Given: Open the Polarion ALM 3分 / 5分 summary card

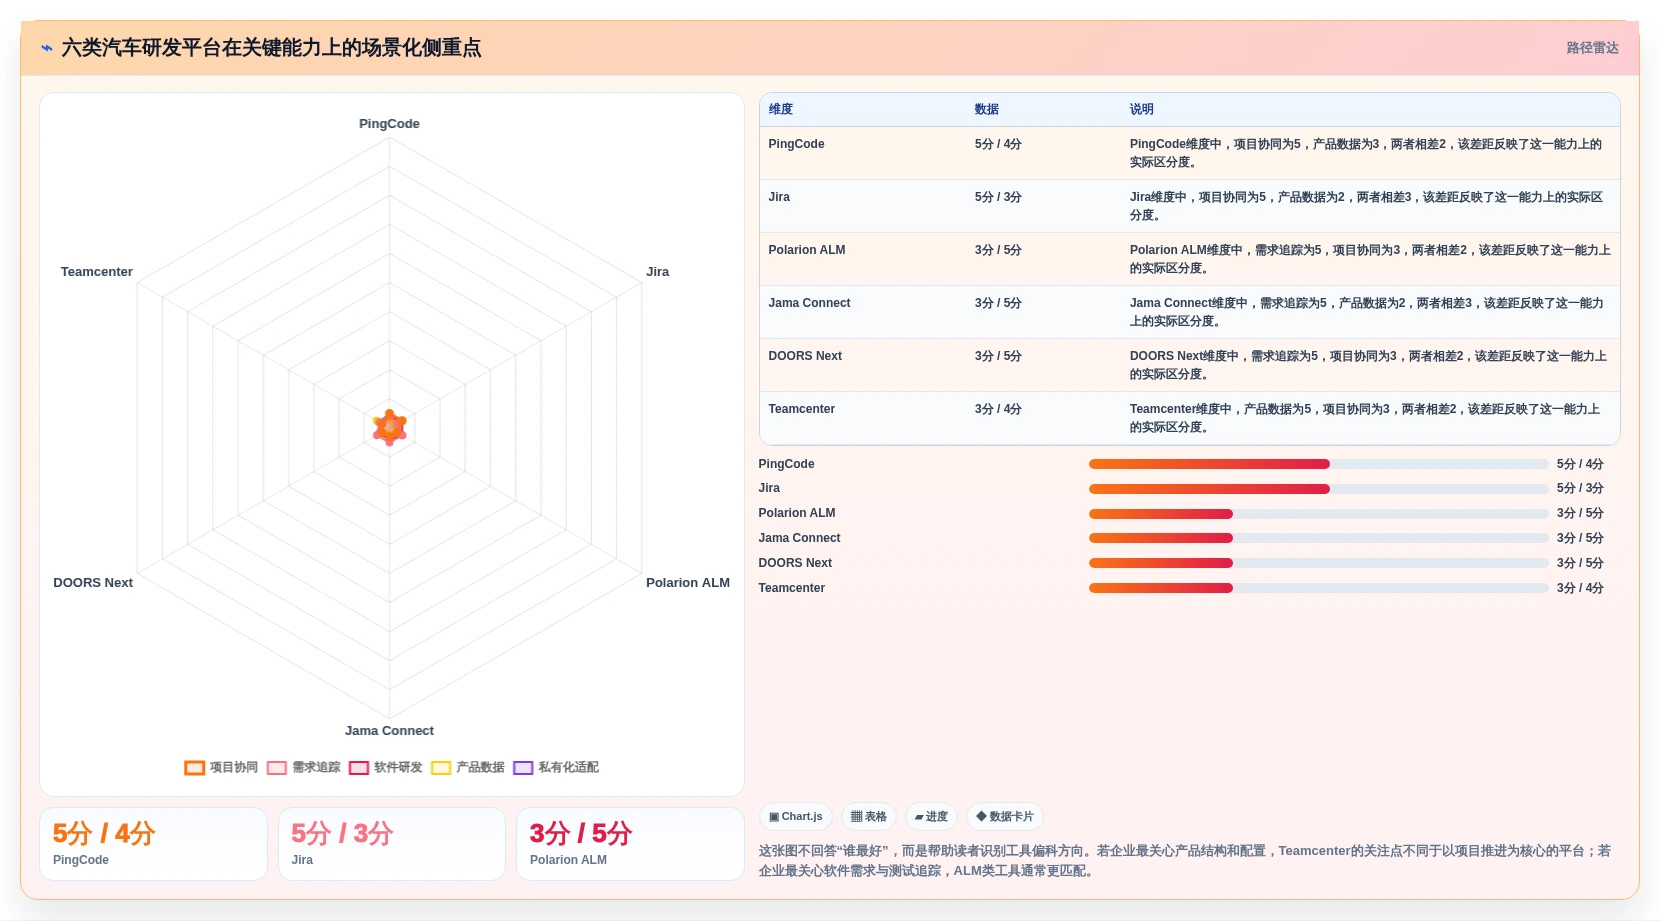Looking at the screenshot, I should pos(630,844).
